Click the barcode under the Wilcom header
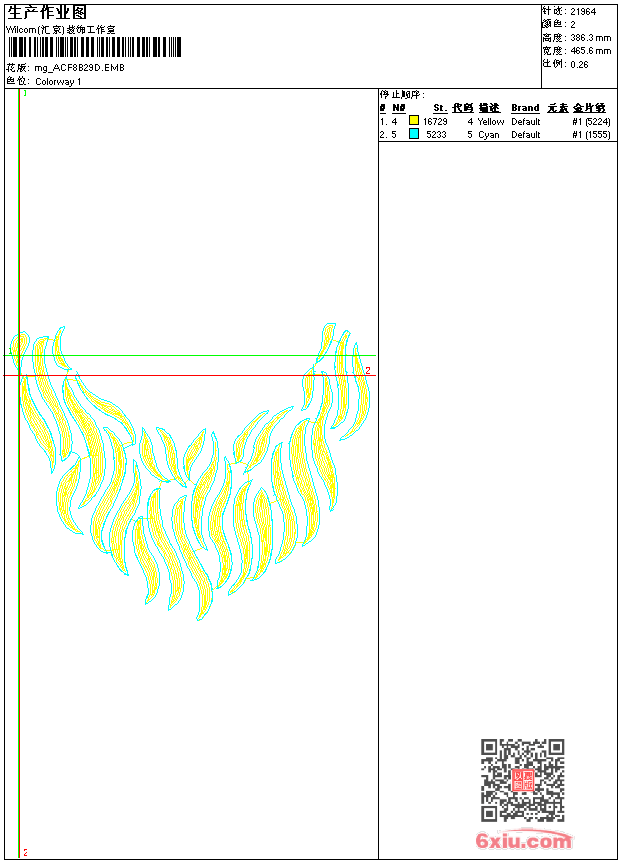Image resolution: width=620 pixels, height=860 pixels. click(94, 47)
